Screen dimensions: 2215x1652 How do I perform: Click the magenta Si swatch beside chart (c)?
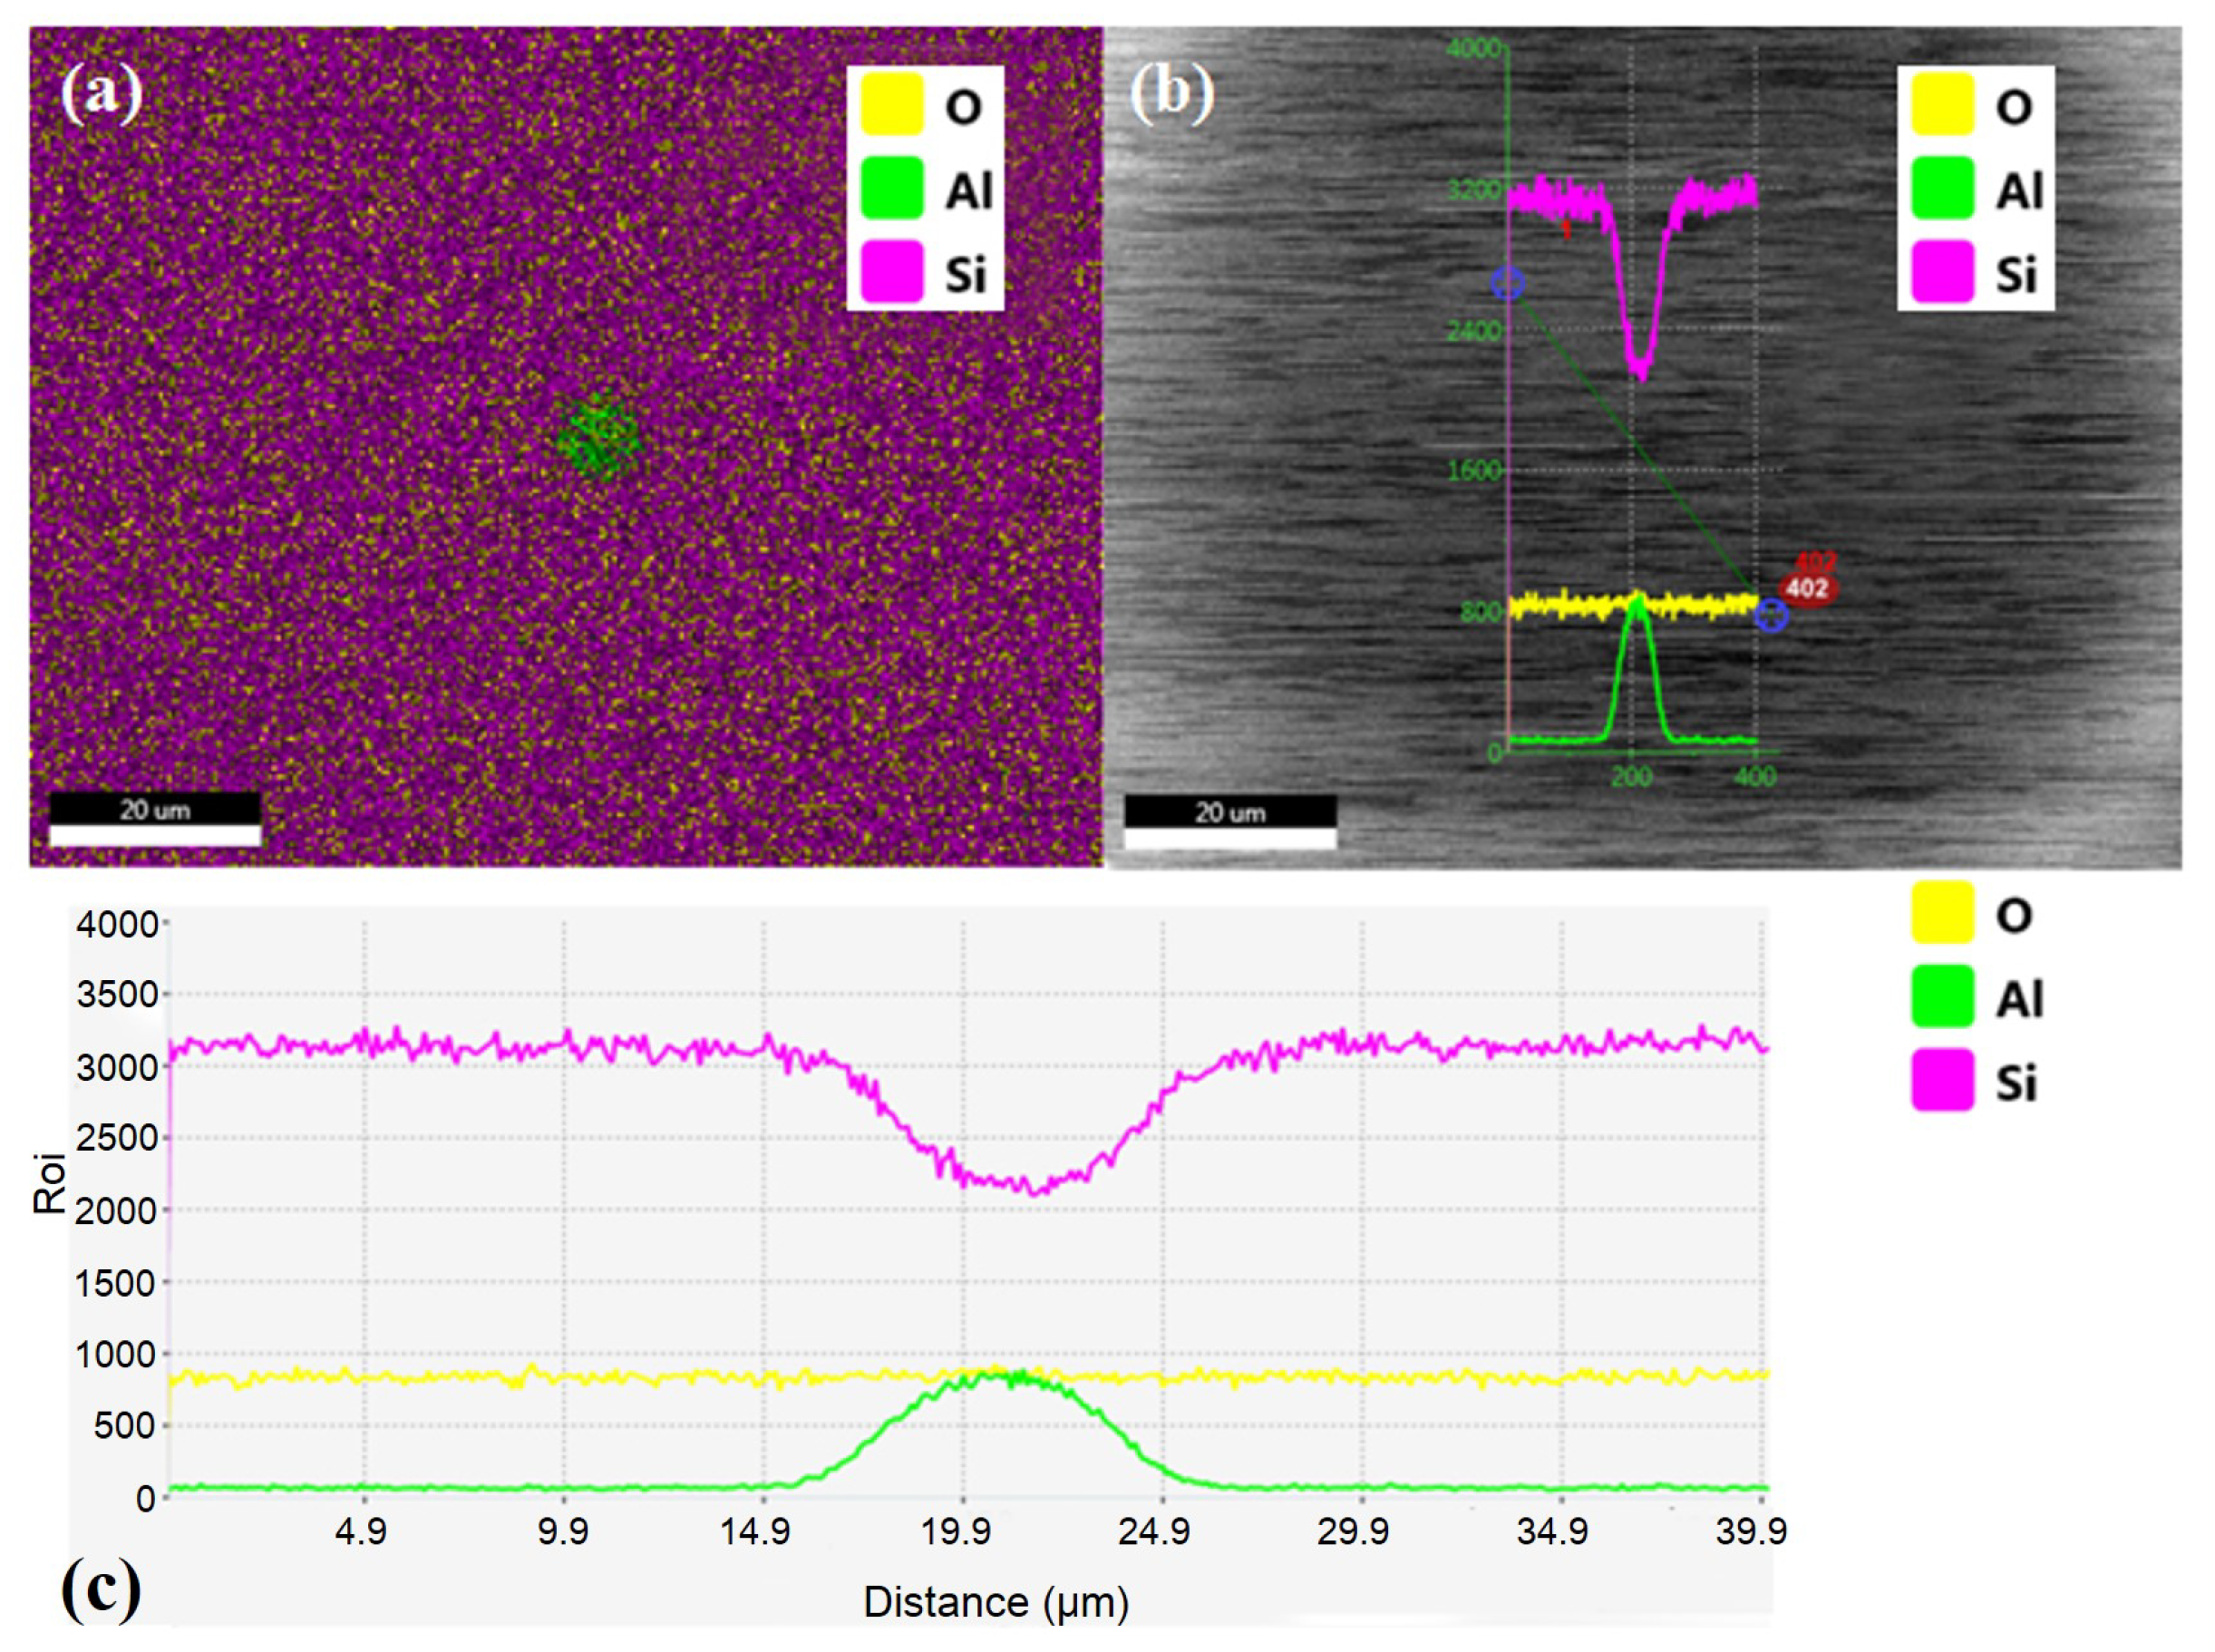[x=1941, y=1079]
